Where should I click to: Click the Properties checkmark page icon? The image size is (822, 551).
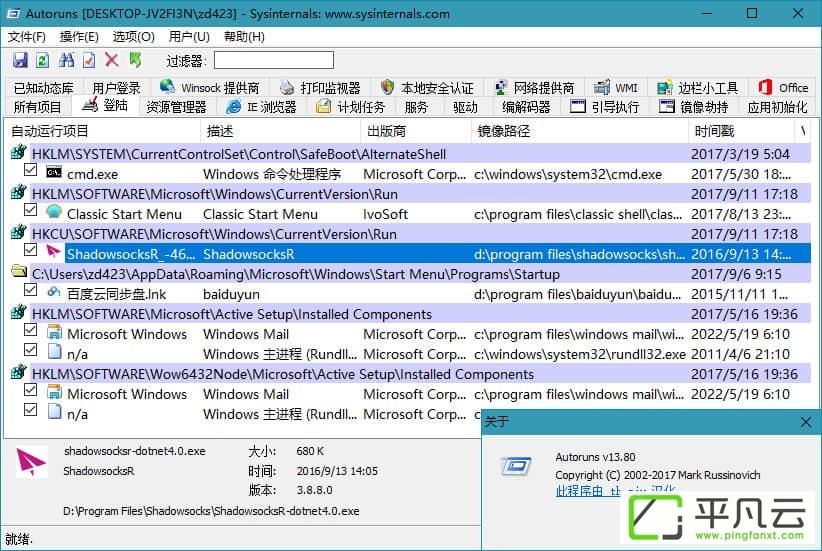pyautogui.click(x=89, y=60)
